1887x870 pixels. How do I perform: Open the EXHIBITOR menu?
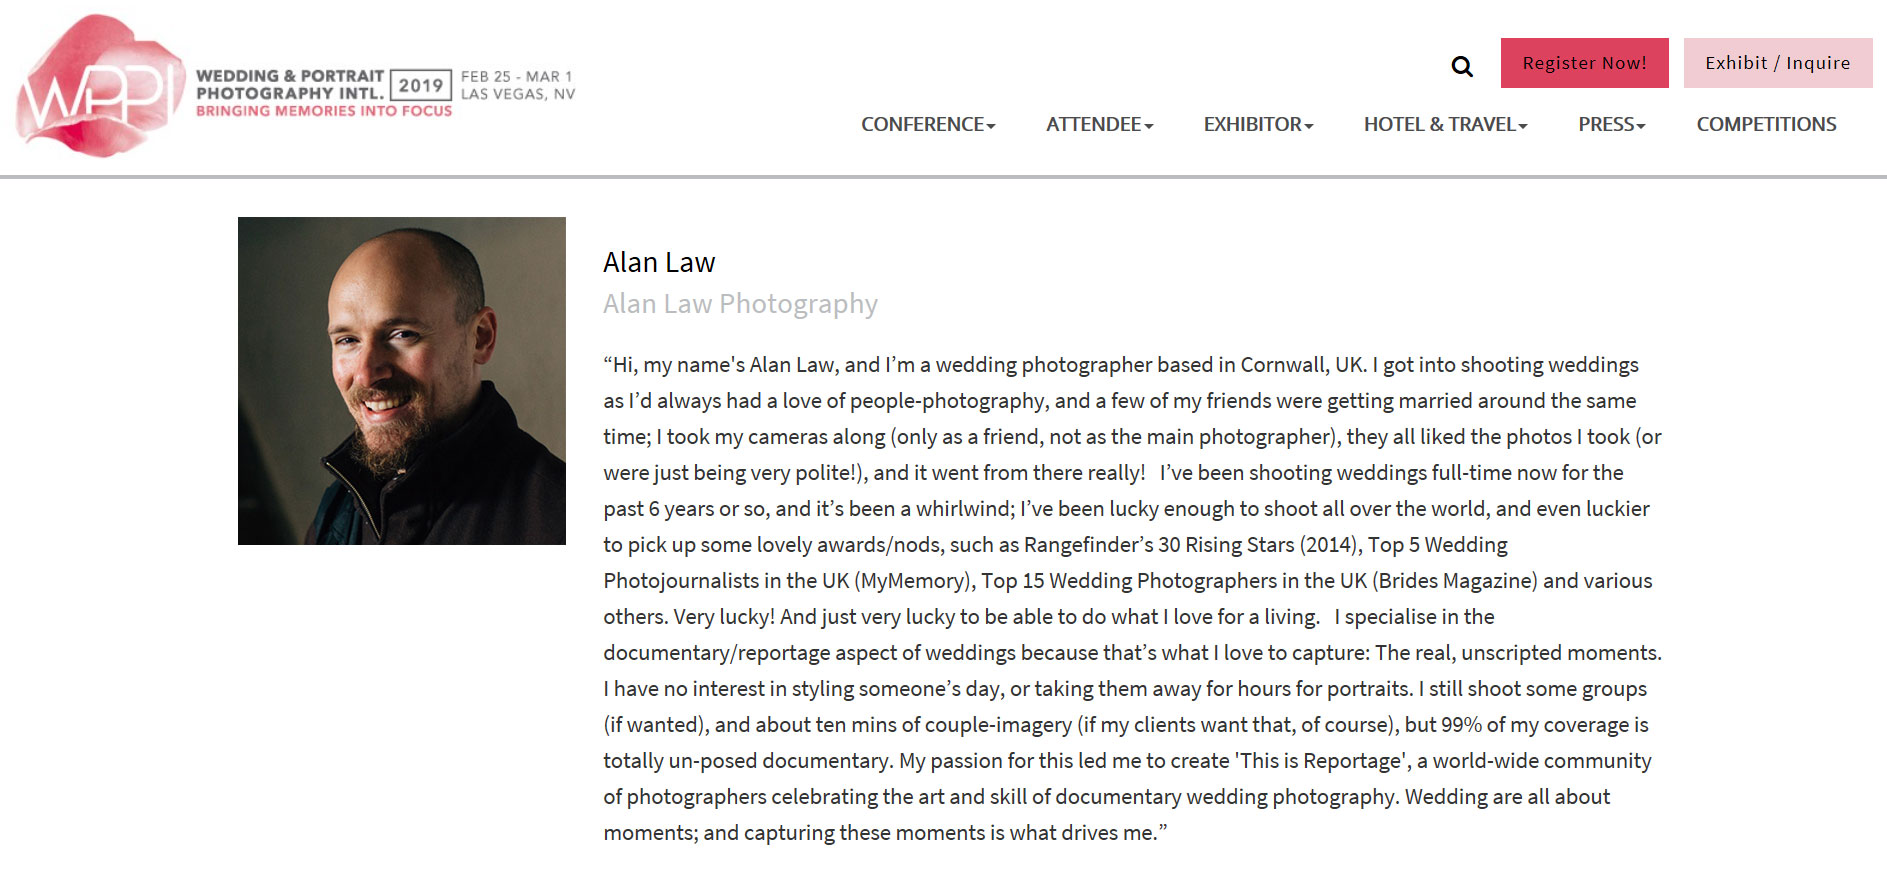[1252, 125]
